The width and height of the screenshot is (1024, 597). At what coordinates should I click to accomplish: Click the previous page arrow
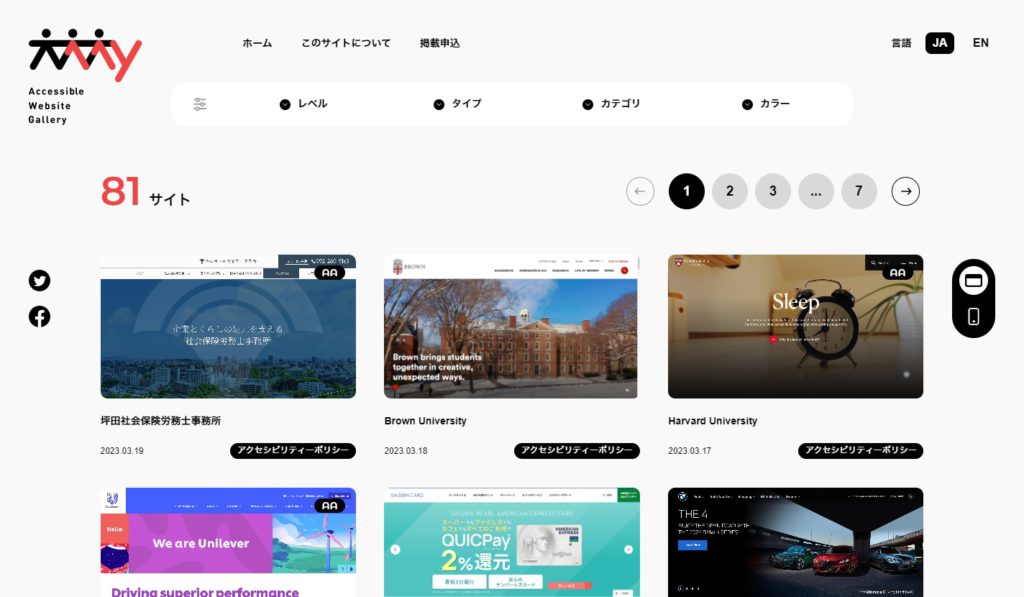click(640, 191)
